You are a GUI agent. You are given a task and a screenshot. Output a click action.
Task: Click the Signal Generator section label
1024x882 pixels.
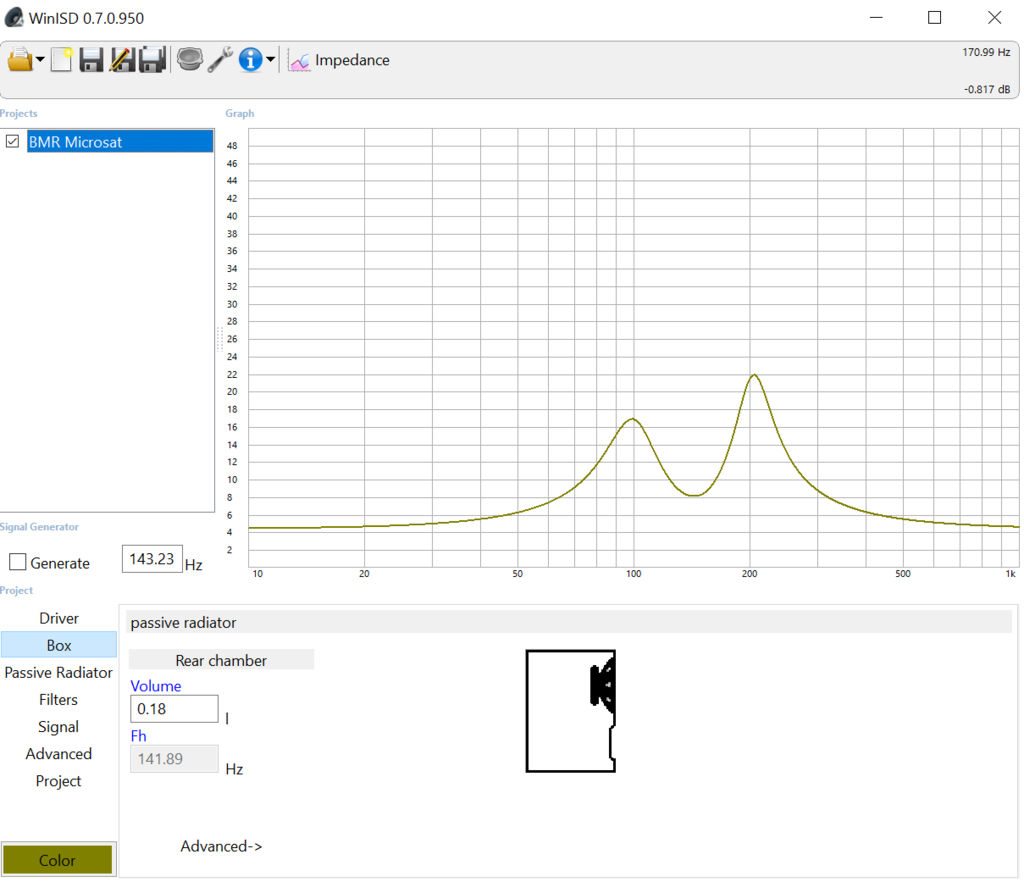point(39,527)
